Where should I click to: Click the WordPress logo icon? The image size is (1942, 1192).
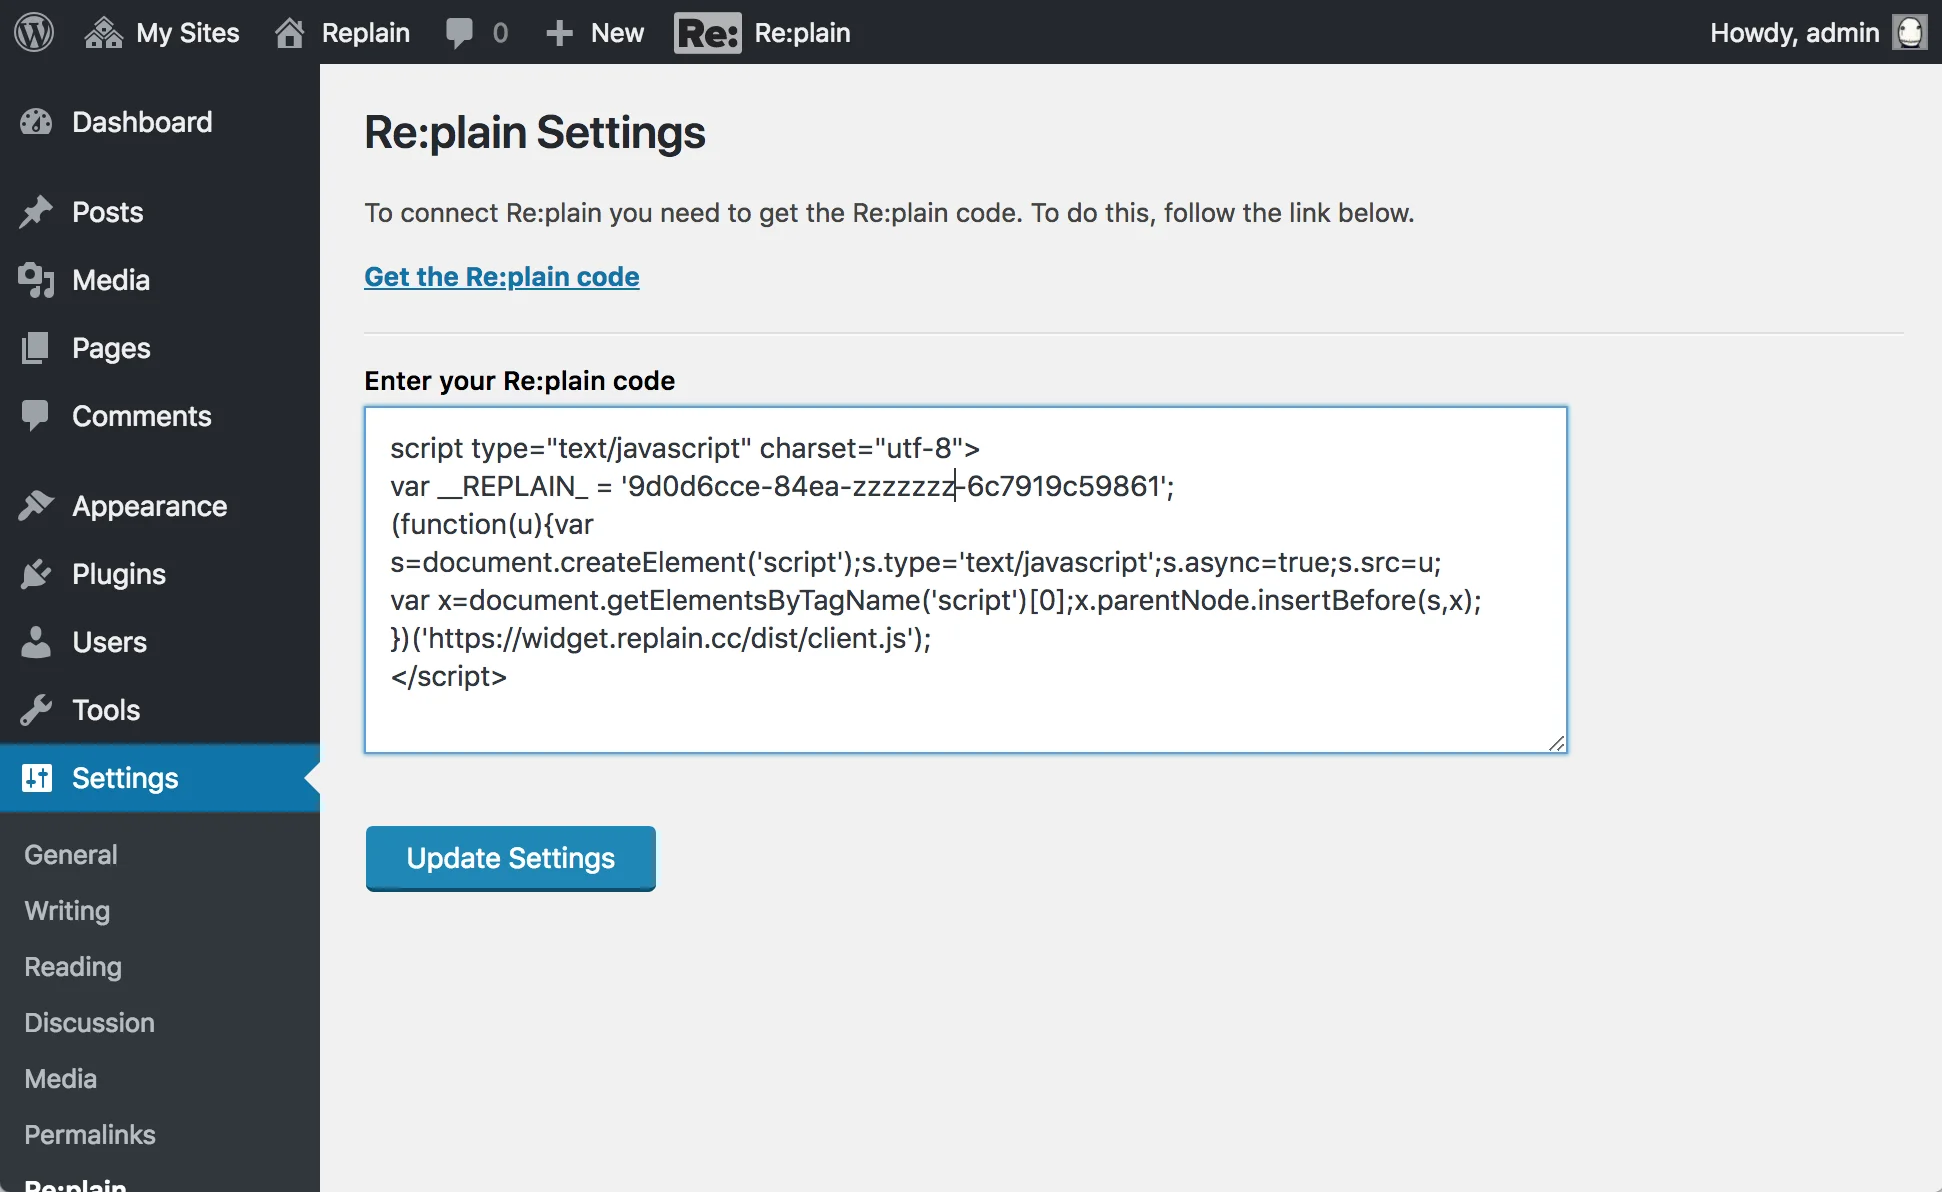point(34,32)
